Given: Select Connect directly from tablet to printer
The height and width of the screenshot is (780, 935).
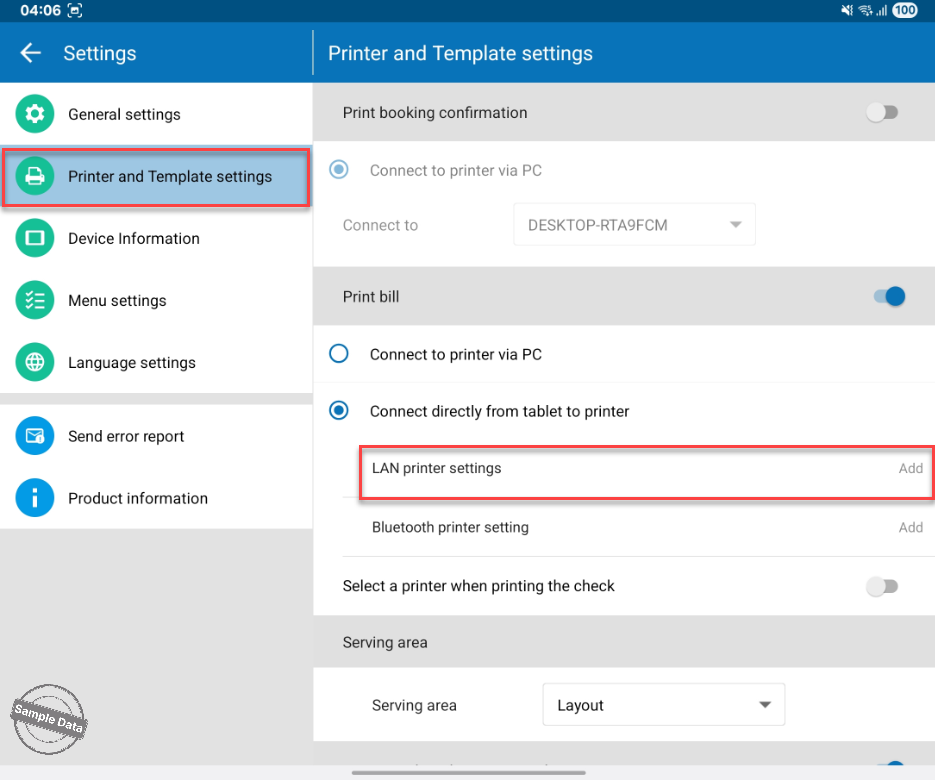Looking at the screenshot, I should 339,411.
